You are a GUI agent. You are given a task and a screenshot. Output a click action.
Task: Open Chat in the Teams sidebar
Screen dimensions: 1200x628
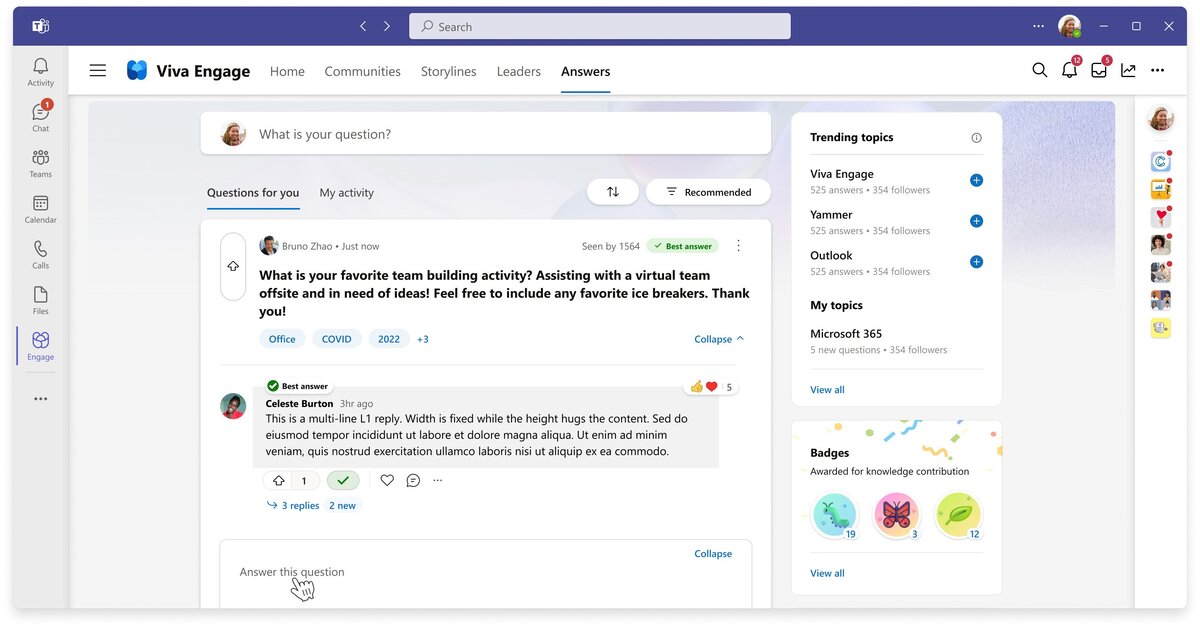(40, 117)
